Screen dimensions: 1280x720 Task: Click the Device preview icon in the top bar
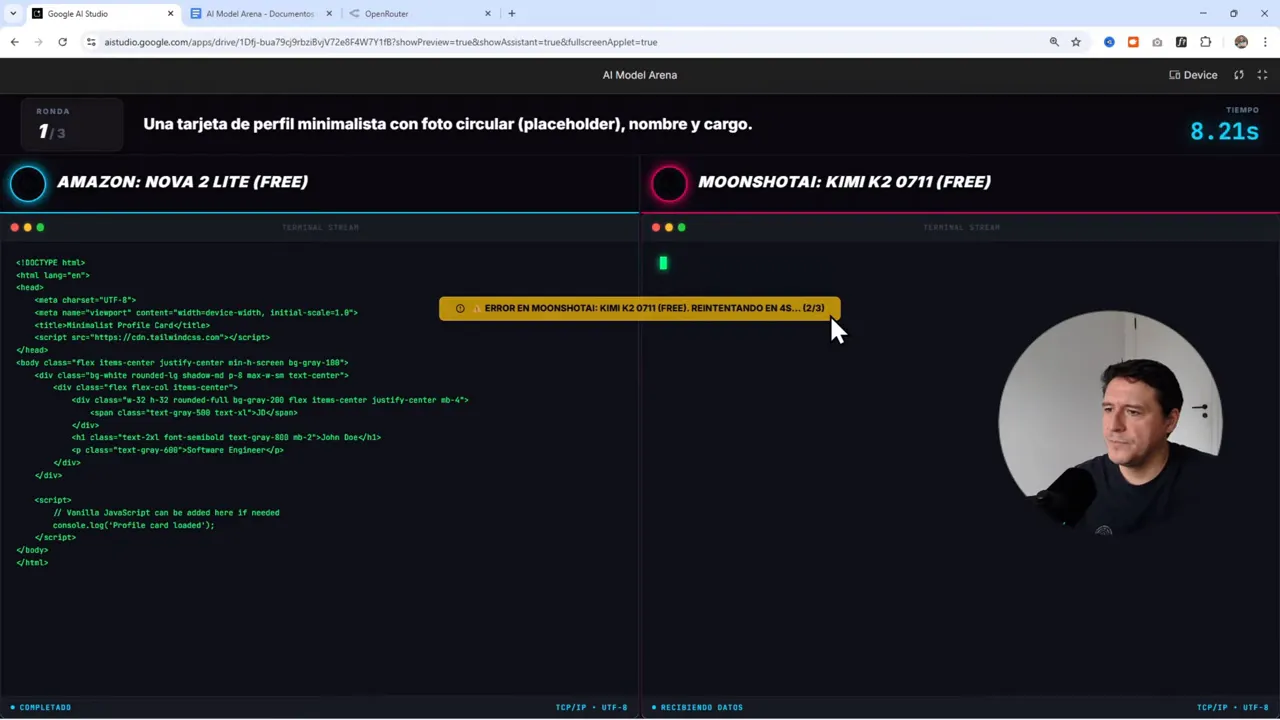click(x=1174, y=74)
